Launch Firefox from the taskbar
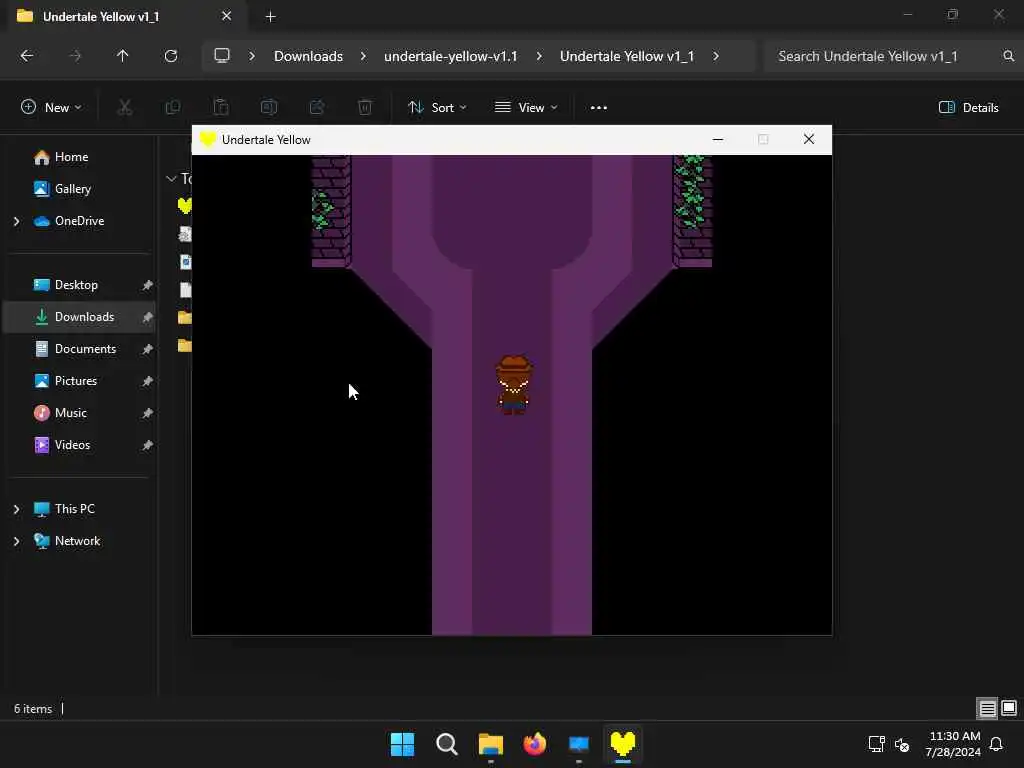This screenshot has width=1024, height=768. click(535, 744)
